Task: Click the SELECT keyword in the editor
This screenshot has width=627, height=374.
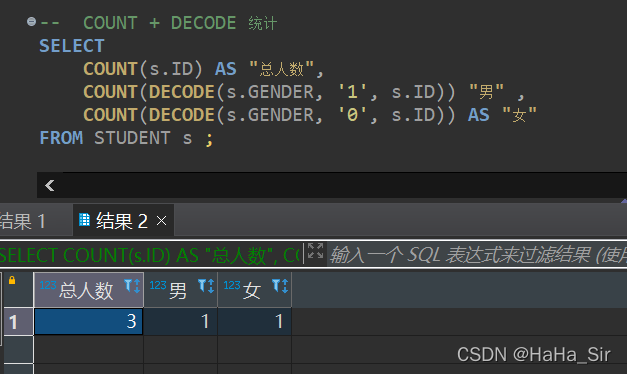Action: [x=72, y=46]
